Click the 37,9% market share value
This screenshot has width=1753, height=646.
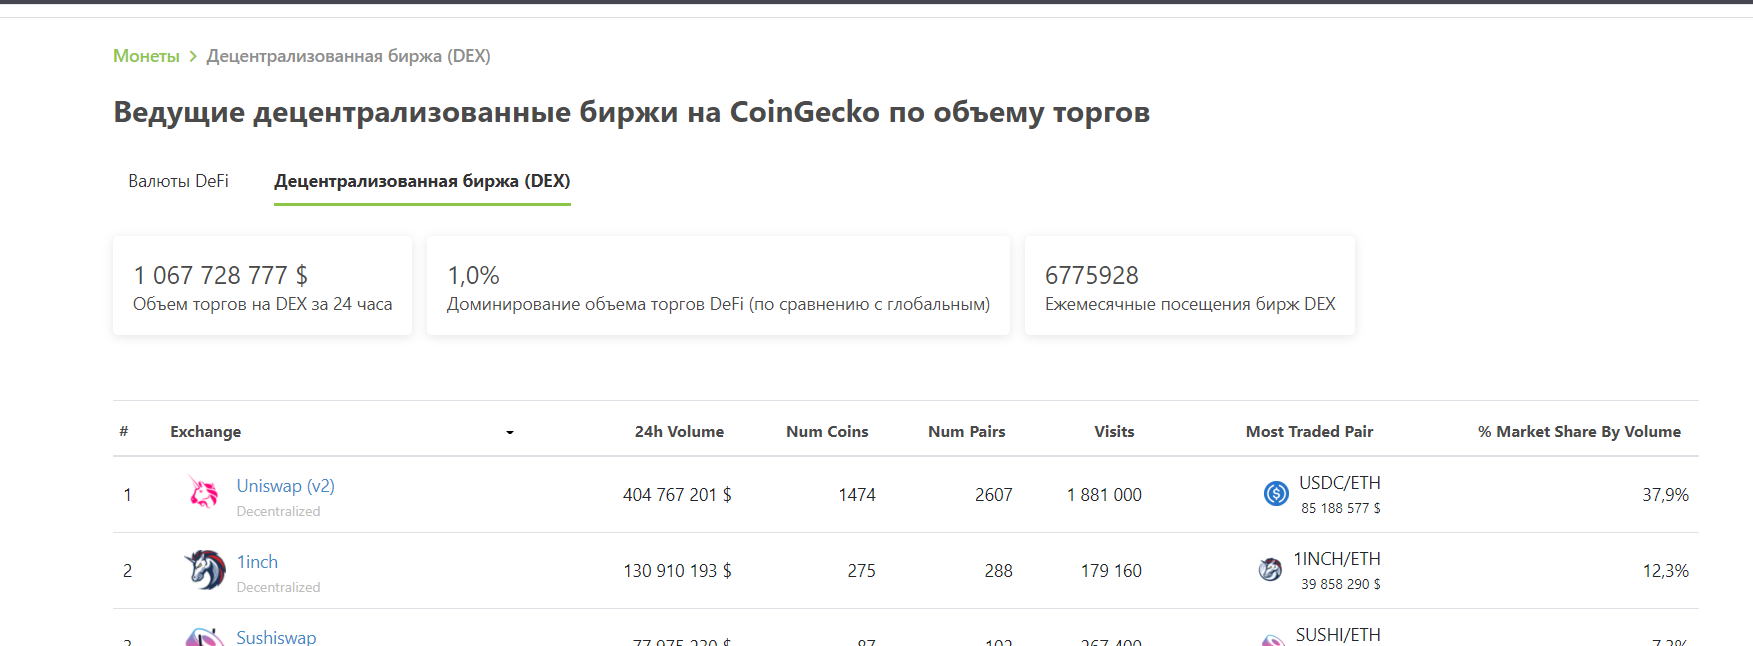pos(1665,495)
